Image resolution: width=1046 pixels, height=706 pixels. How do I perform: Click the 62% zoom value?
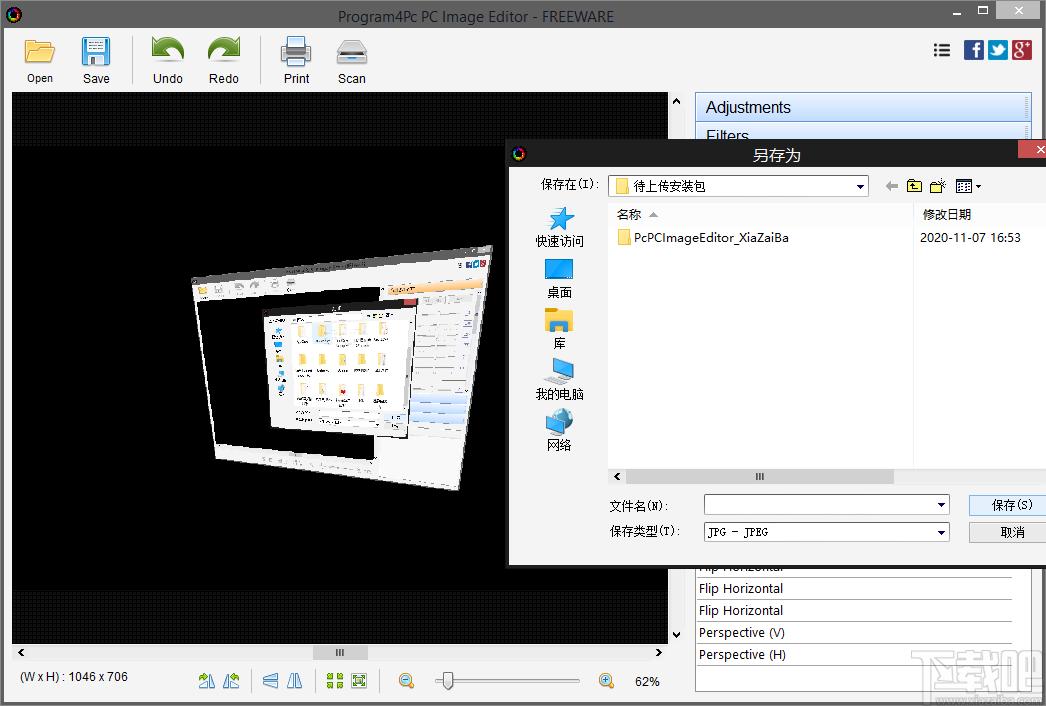pyautogui.click(x=647, y=681)
